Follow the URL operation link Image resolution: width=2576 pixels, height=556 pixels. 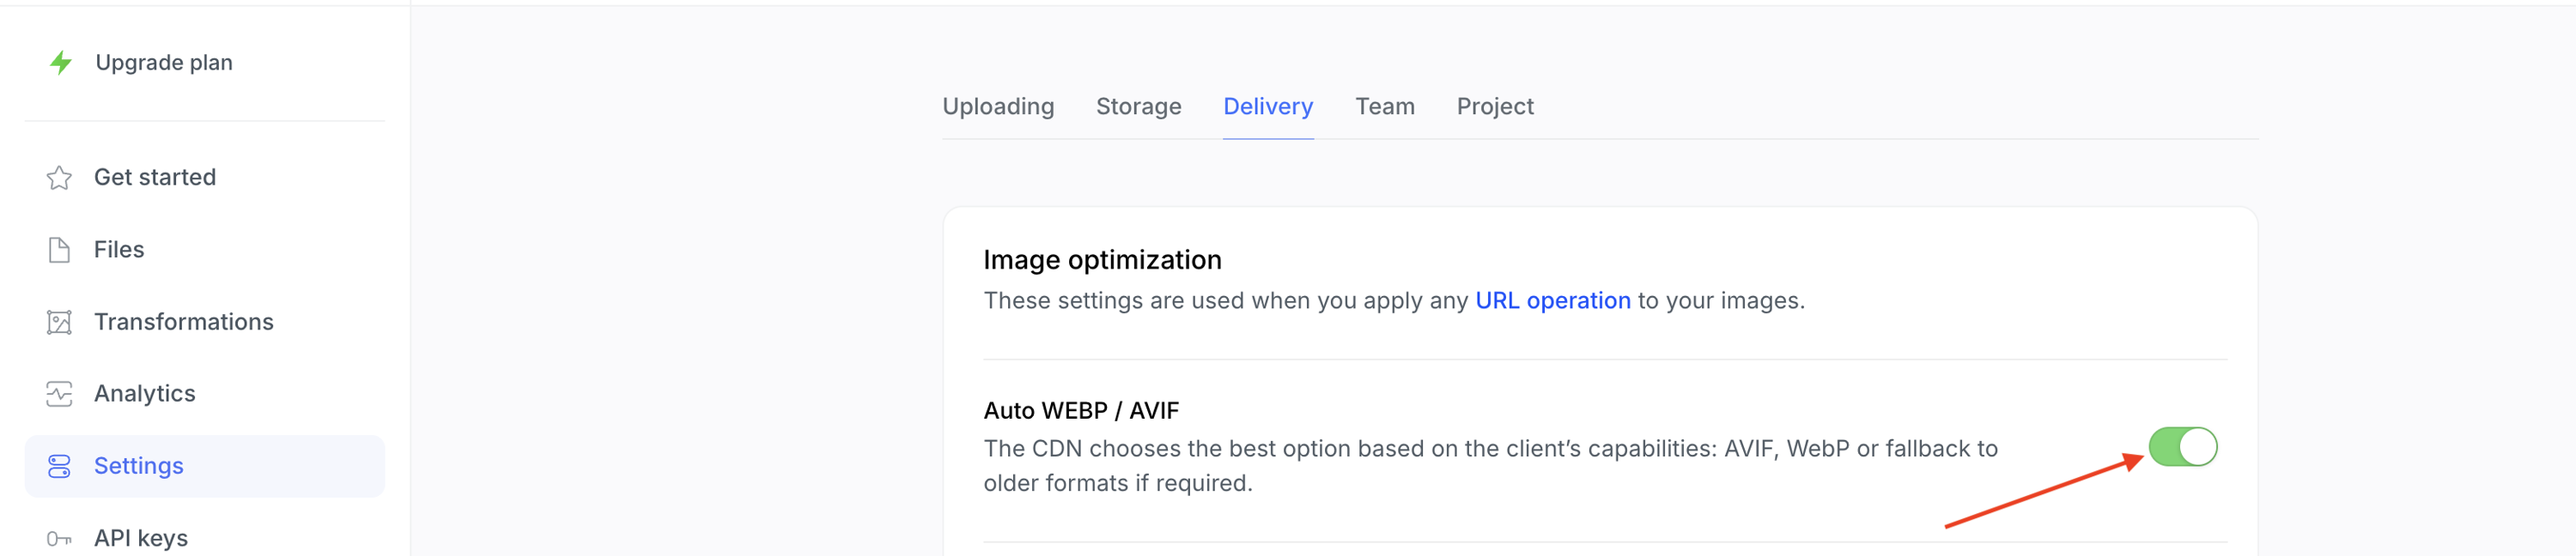(x=1552, y=301)
